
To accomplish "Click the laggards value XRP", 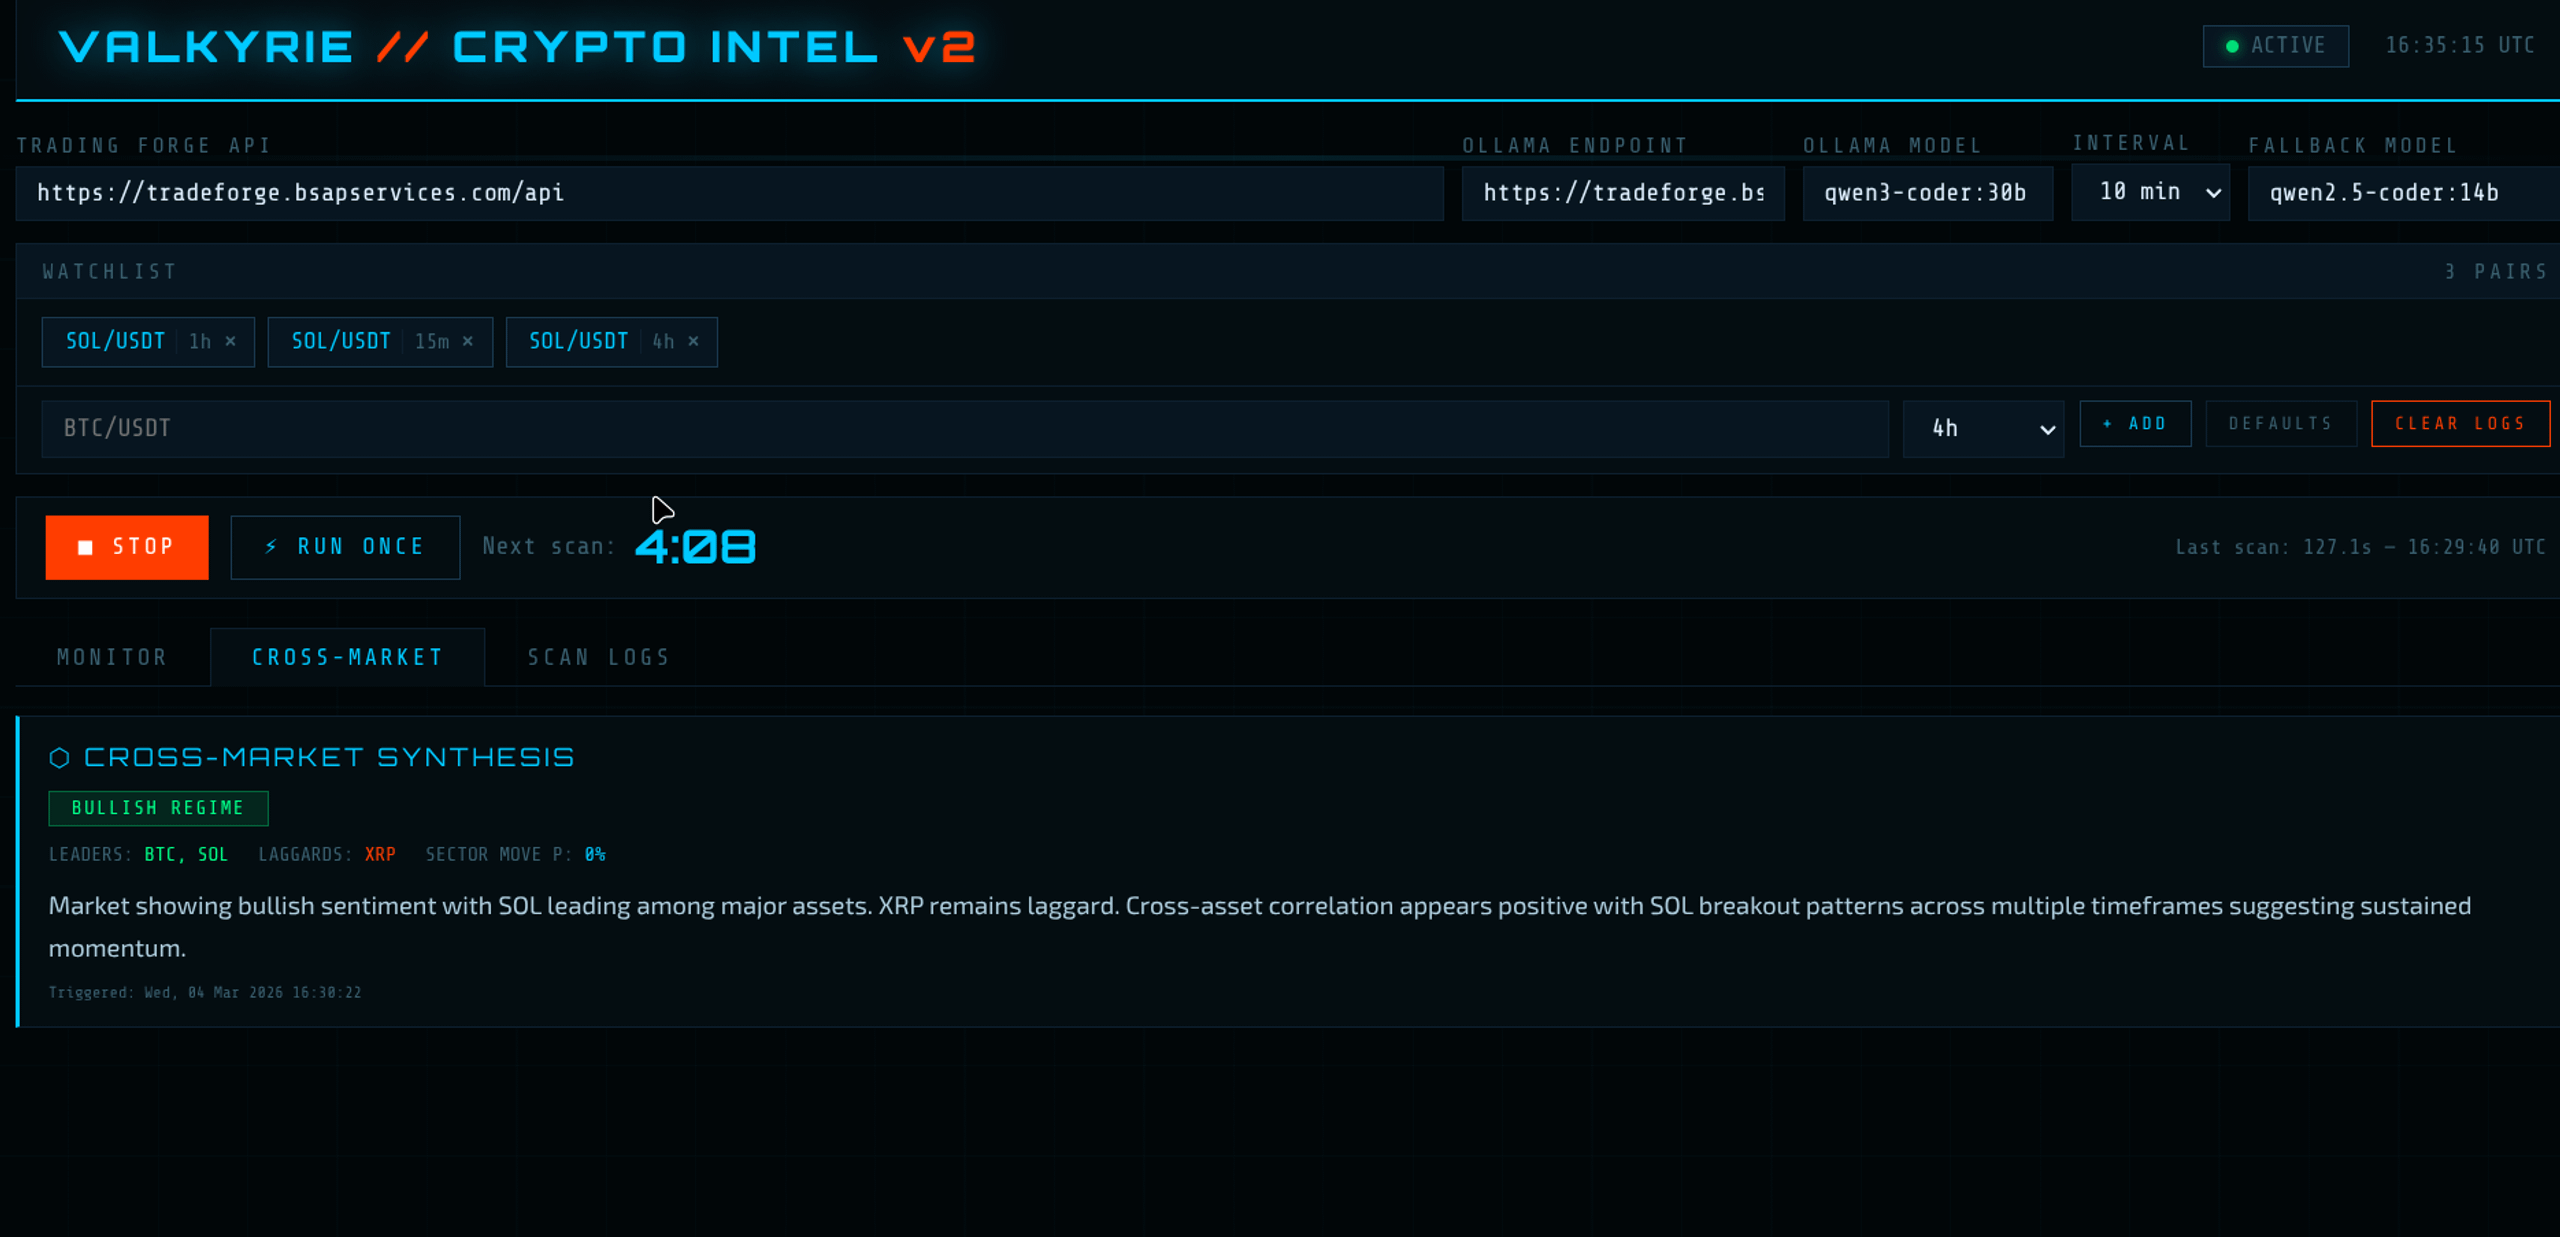I will click(380, 855).
